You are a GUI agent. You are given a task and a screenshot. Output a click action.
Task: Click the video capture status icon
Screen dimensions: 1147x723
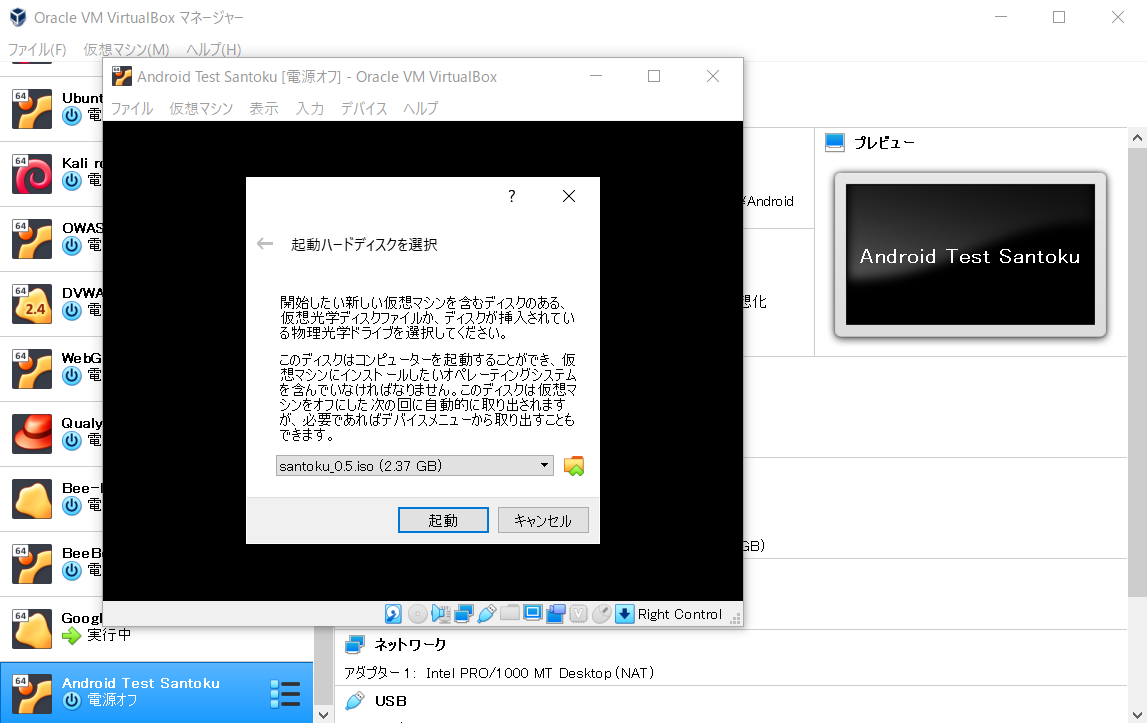(555, 614)
